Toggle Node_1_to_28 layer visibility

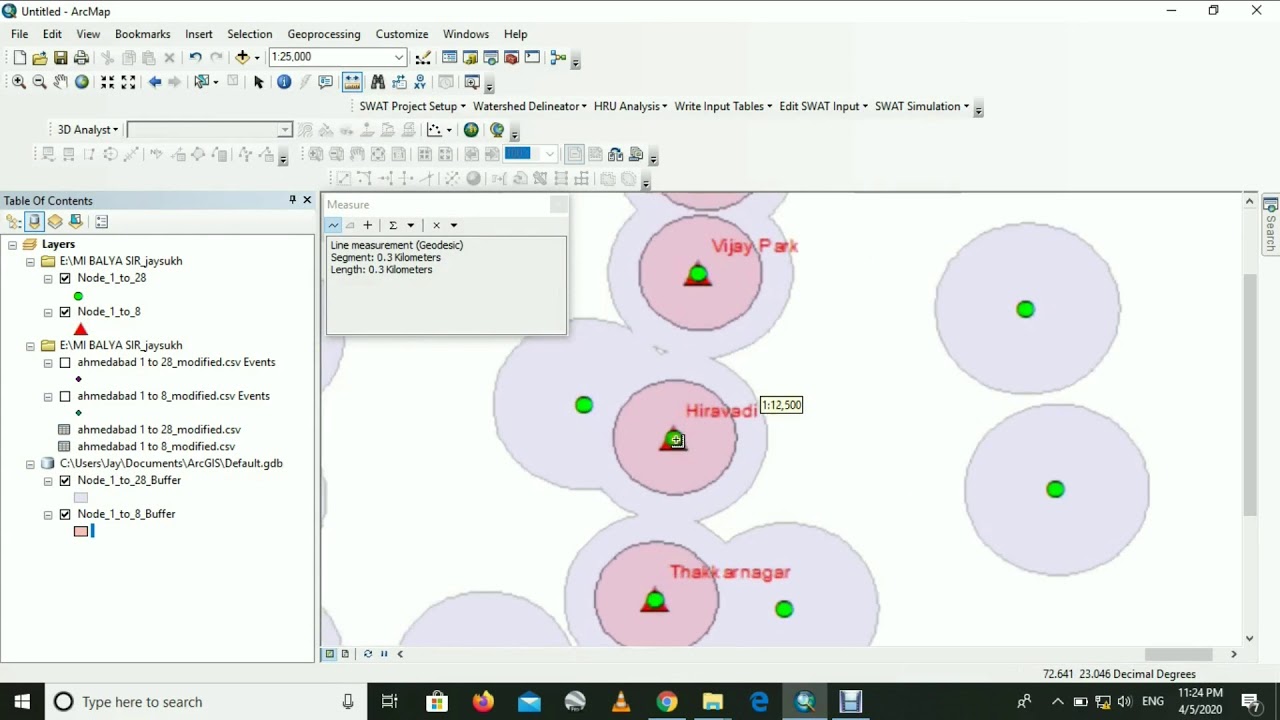click(x=65, y=278)
